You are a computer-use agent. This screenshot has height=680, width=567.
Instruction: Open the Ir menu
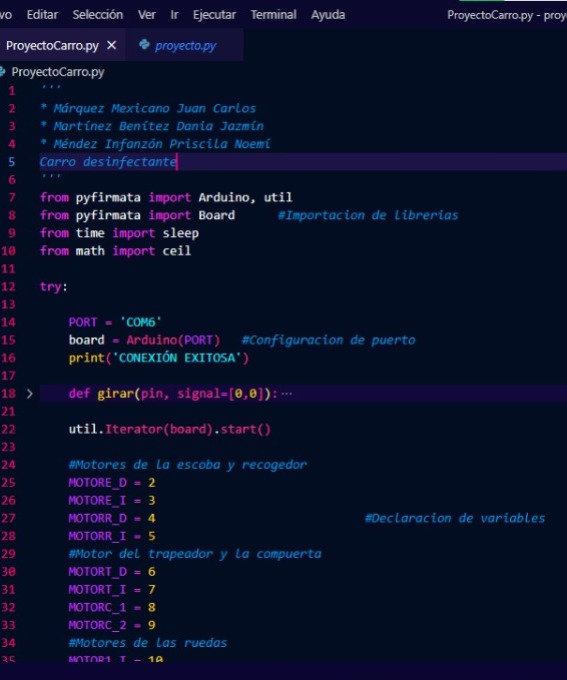click(174, 15)
